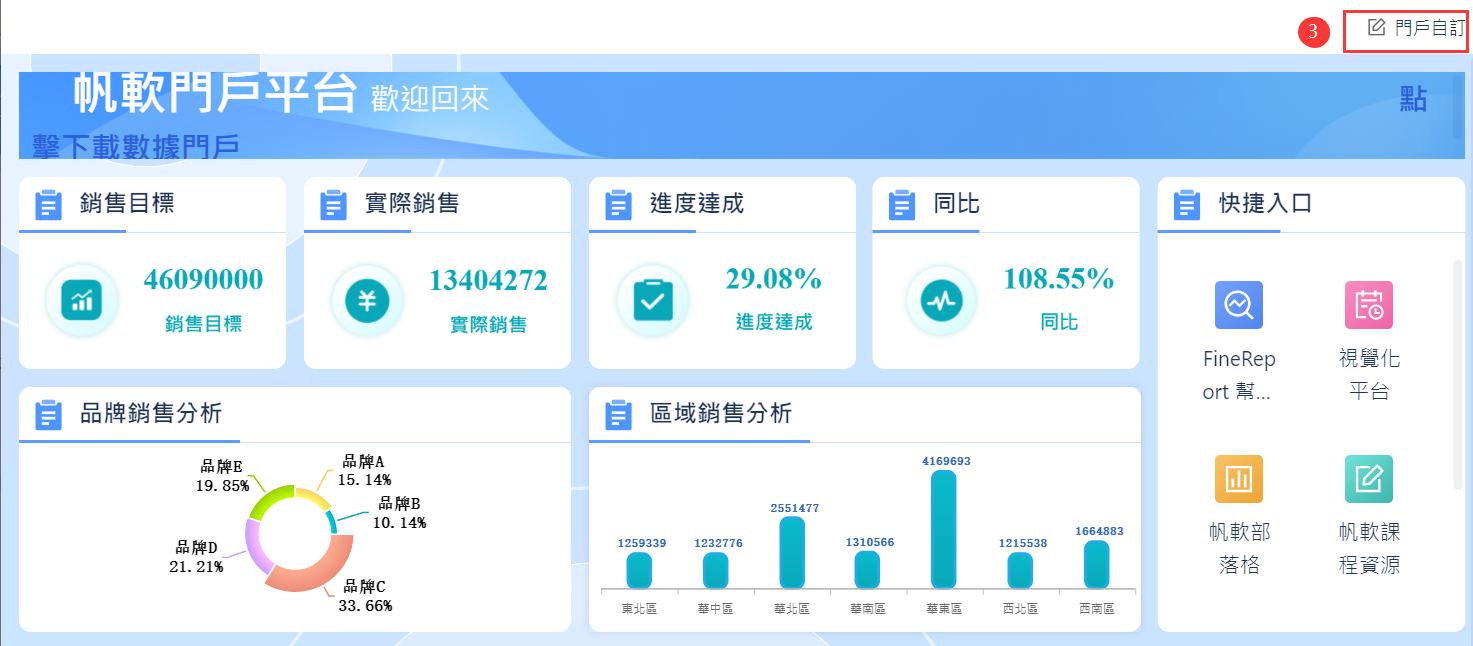Click the 華東區 axis label
The image size is (1473, 646).
click(943, 608)
